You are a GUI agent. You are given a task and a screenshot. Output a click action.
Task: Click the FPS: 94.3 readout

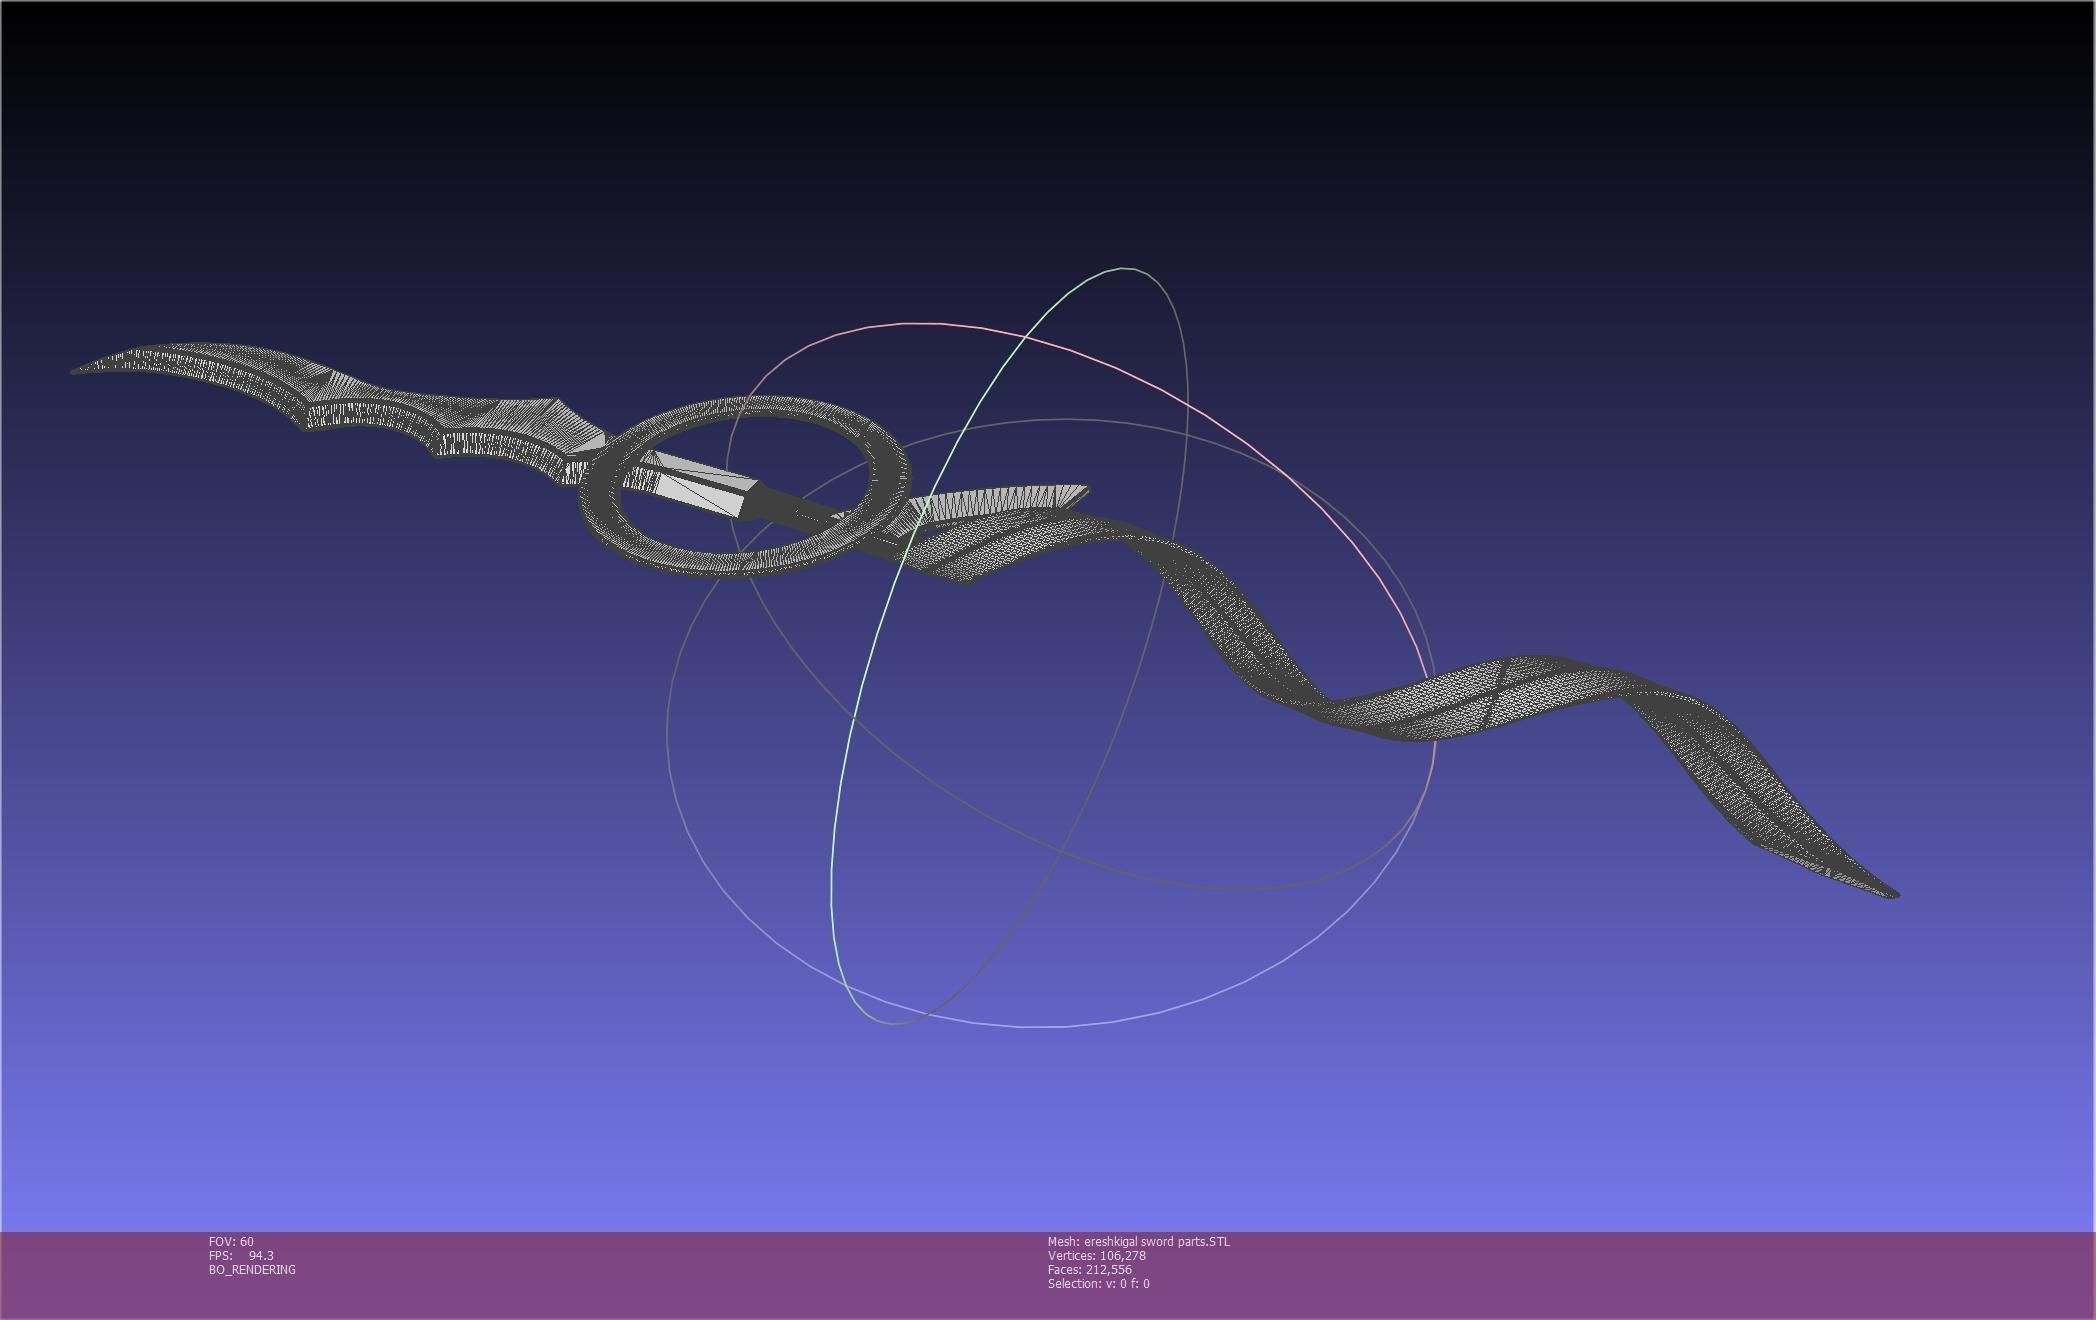click(241, 1255)
